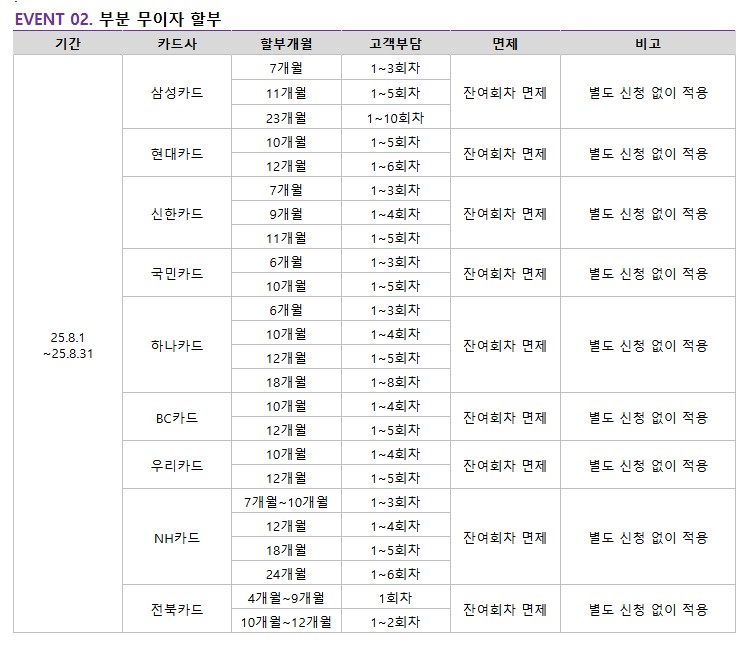Image resolution: width=751 pixels, height=645 pixels.
Task: Select the '10개월~12개월' cell
Action: click(x=286, y=622)
